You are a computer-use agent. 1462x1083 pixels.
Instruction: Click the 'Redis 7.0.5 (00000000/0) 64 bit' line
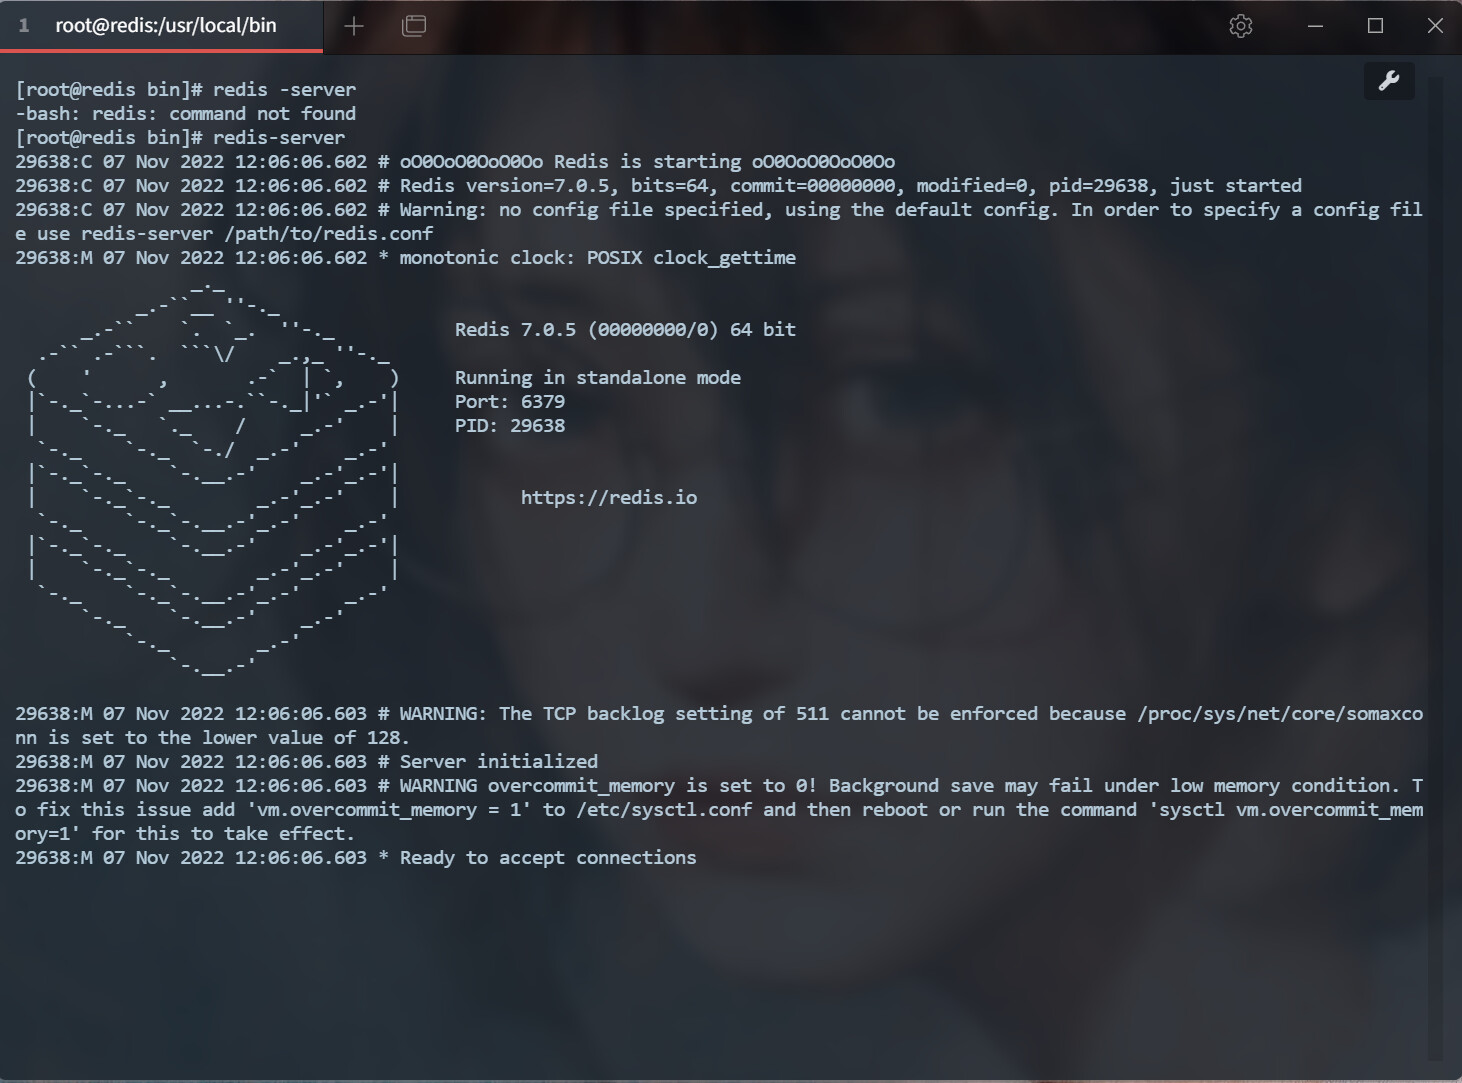coord(625,330)
